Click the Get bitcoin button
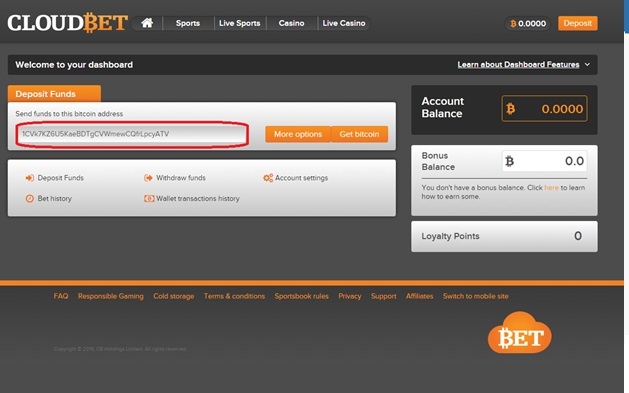Image resolution: width=629 pixels, height=393 pixels. tap(359, 134)
